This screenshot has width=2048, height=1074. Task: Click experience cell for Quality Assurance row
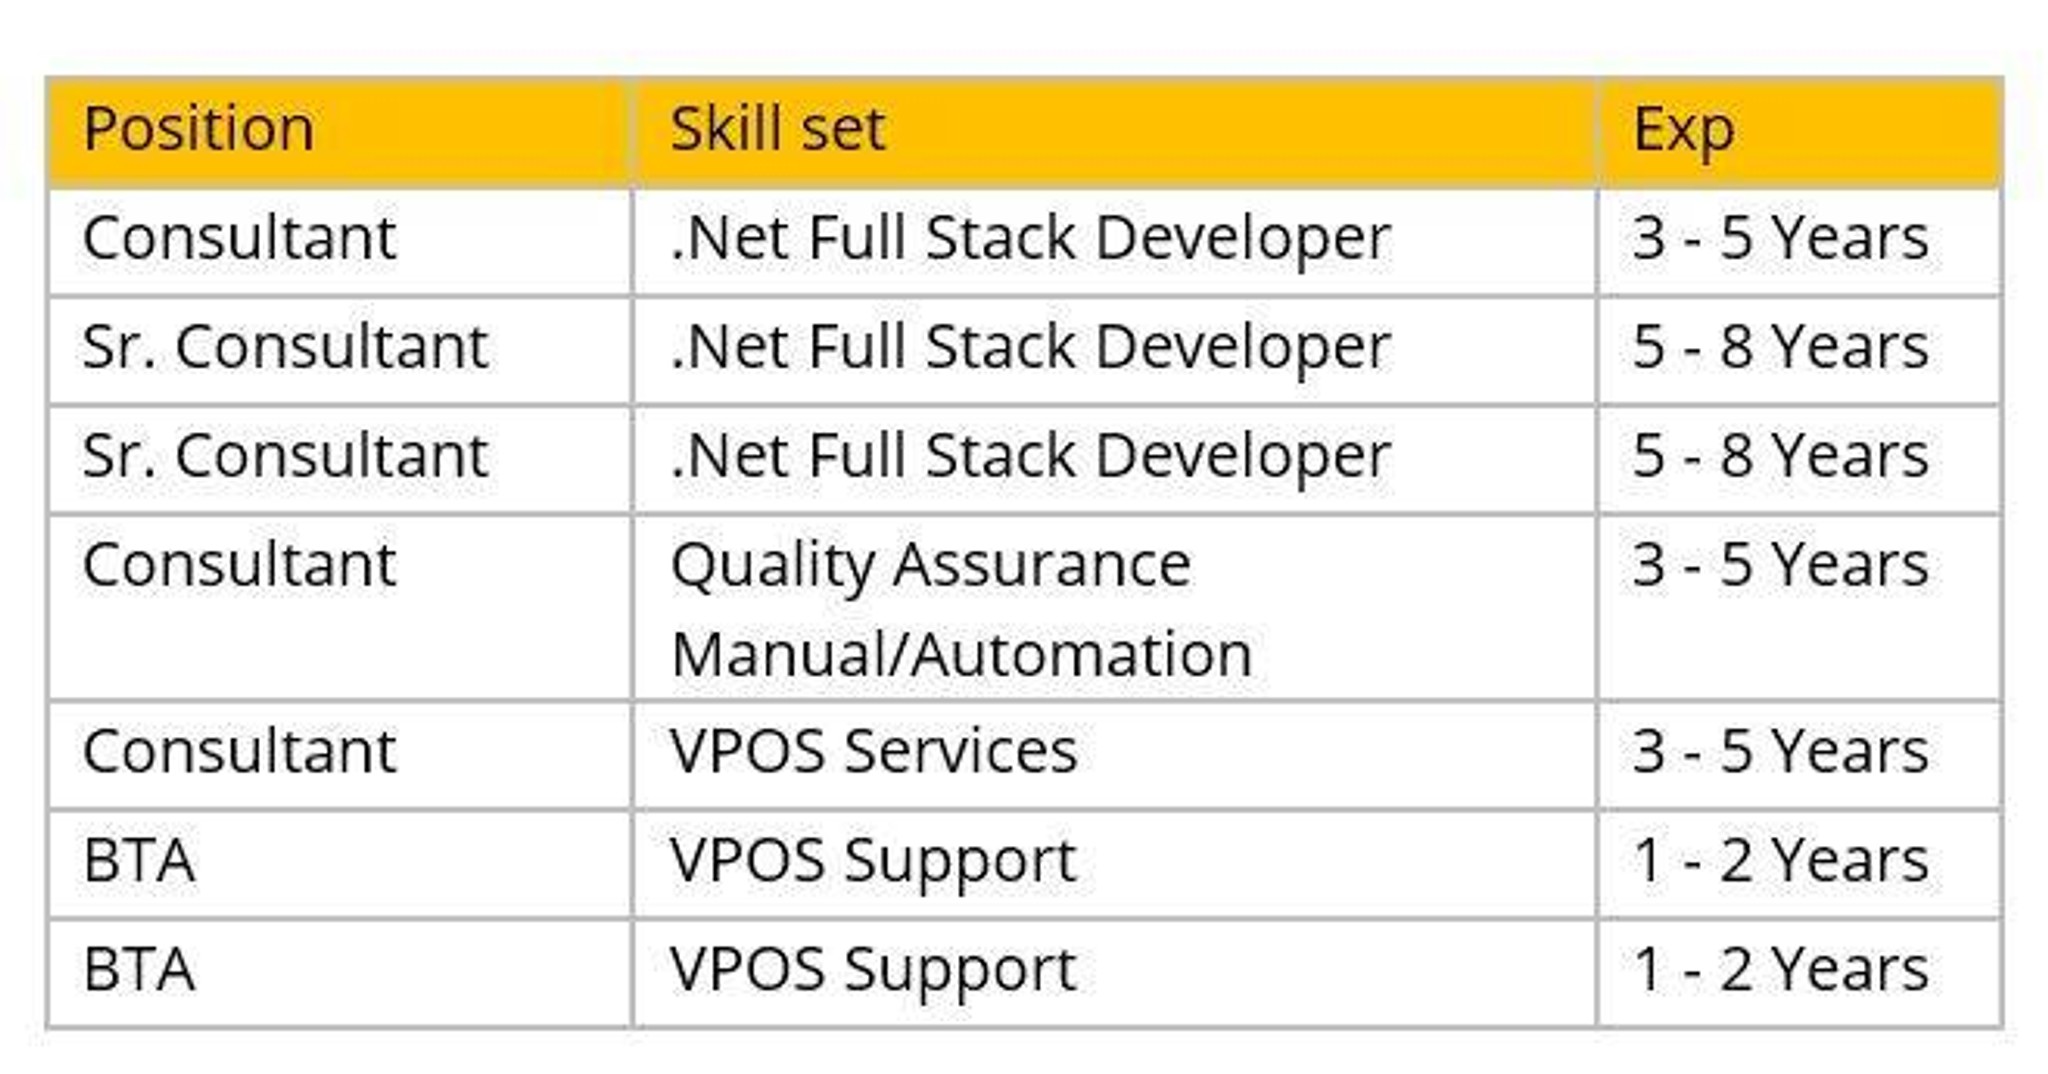click(x=1780, y=565)
